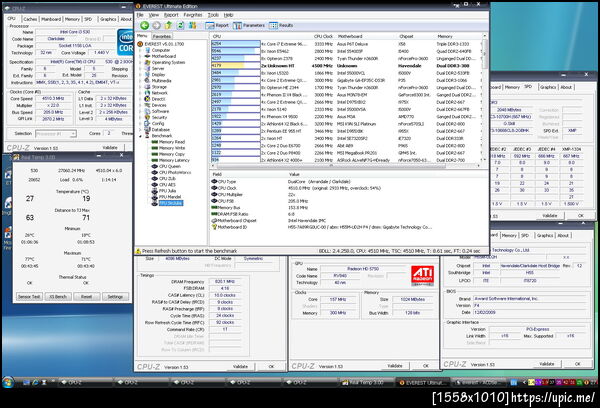Click the people icon next to Refresh in EVEREST
This screenshot has width=600, height=408.
[192, 25]
